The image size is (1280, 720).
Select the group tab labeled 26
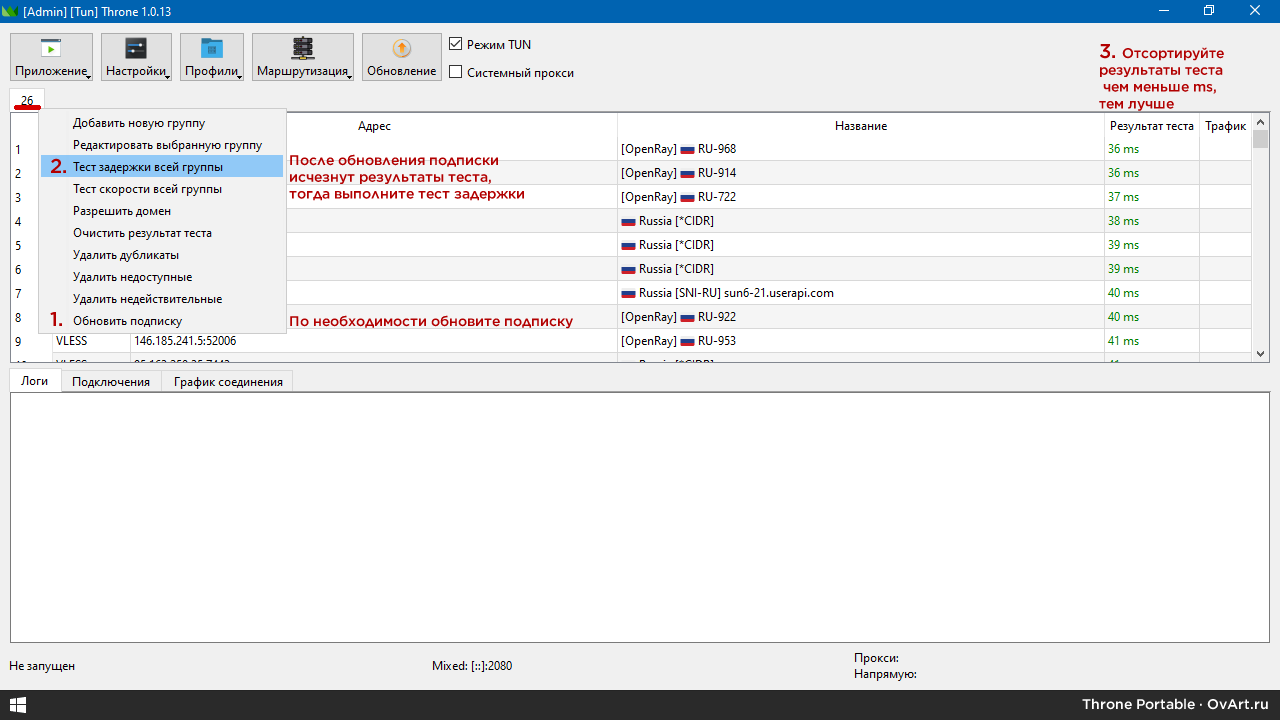(x=27, y=100)
